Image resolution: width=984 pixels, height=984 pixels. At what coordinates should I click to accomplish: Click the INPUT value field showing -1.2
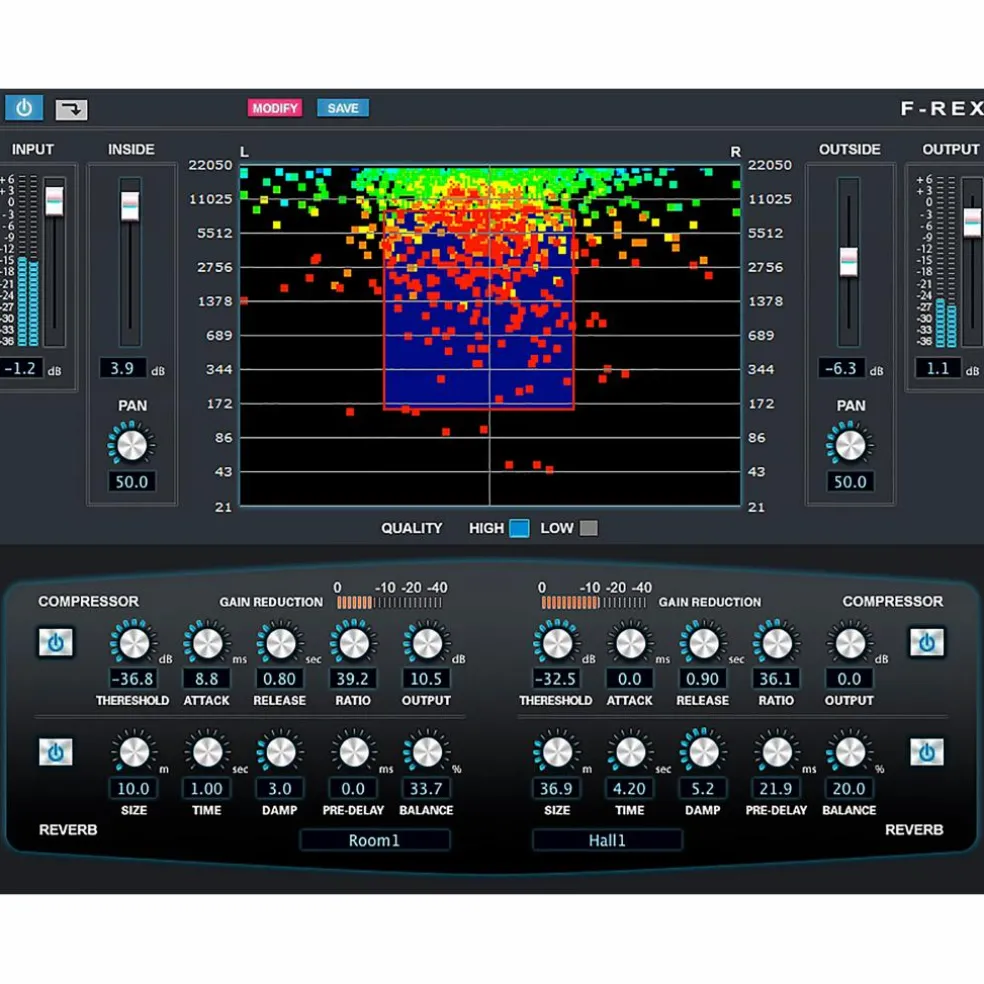(x=21, y=368)
